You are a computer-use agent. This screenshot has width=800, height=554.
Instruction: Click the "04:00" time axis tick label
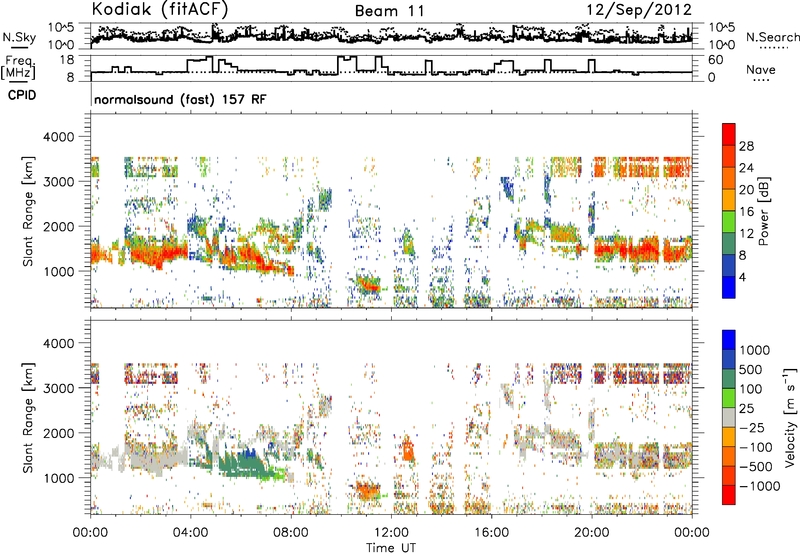coord(191,533)
